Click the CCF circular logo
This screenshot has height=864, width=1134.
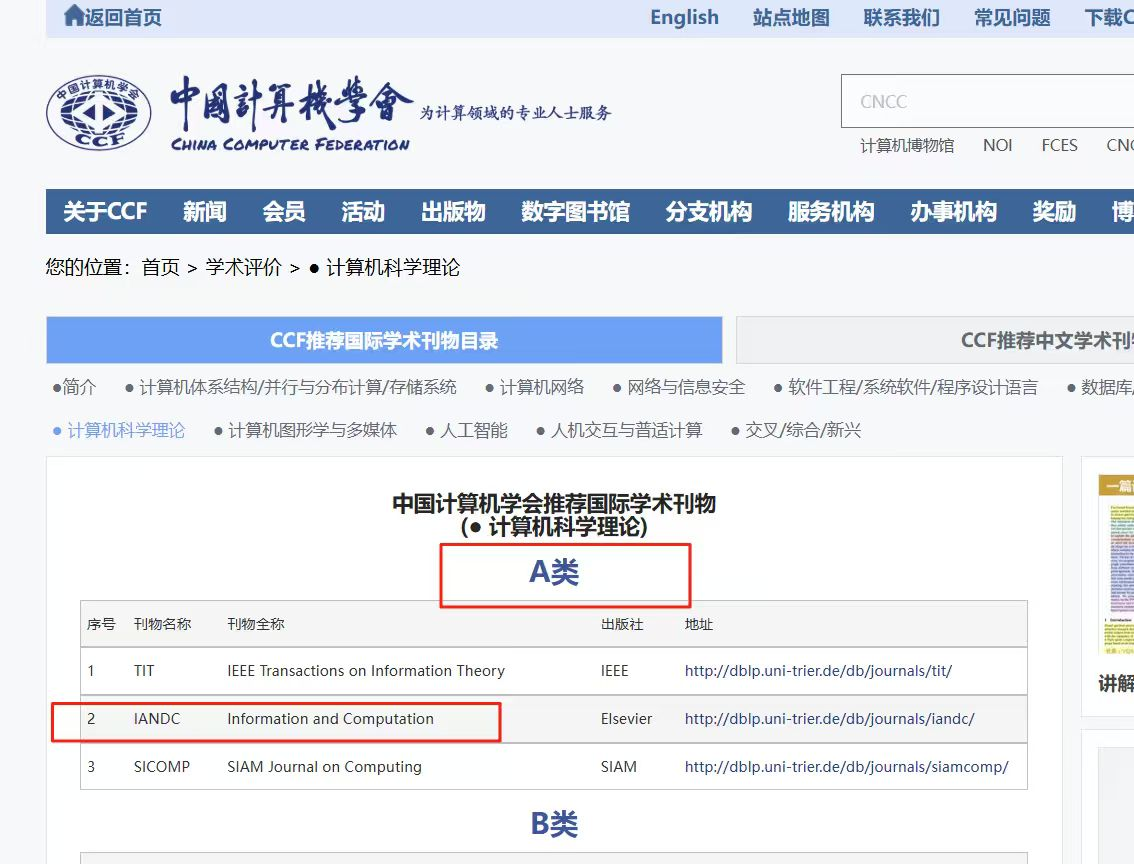point(99,113)
